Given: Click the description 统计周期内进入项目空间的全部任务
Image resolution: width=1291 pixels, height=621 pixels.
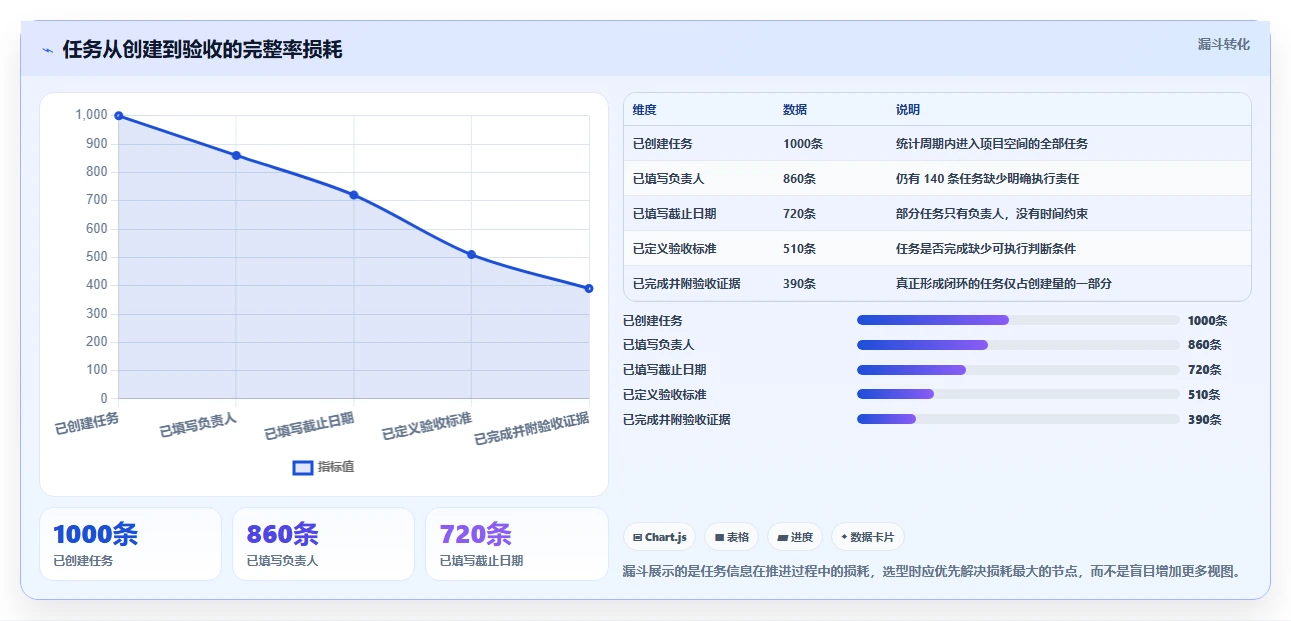Looking at the screenshot, I should coord(992,144).
